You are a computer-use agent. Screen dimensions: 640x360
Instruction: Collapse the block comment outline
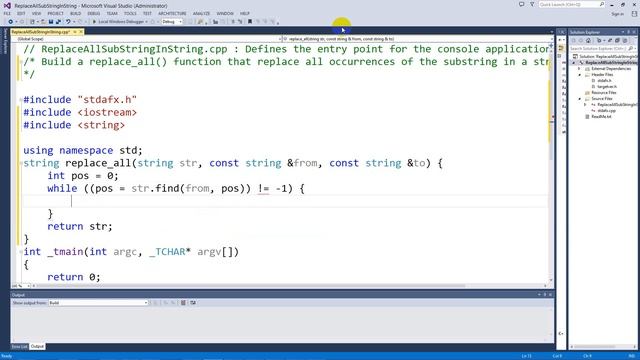[x=21, y=62]
